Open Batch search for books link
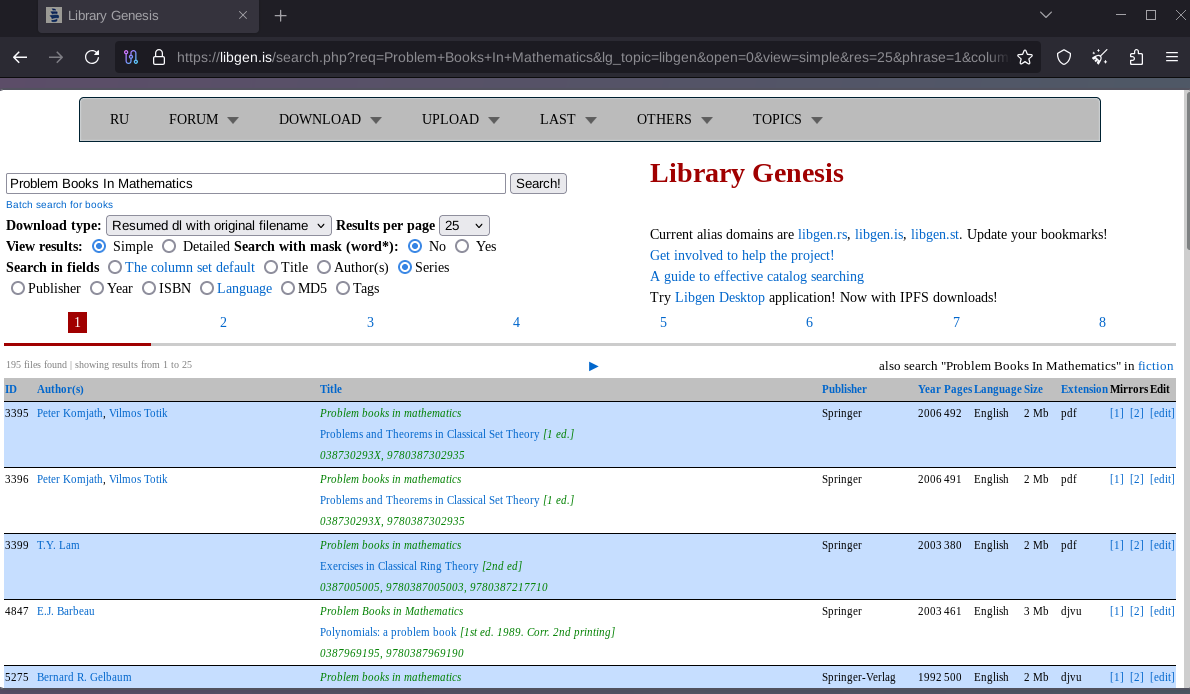 pyautogui.click(x=59, y=205)
